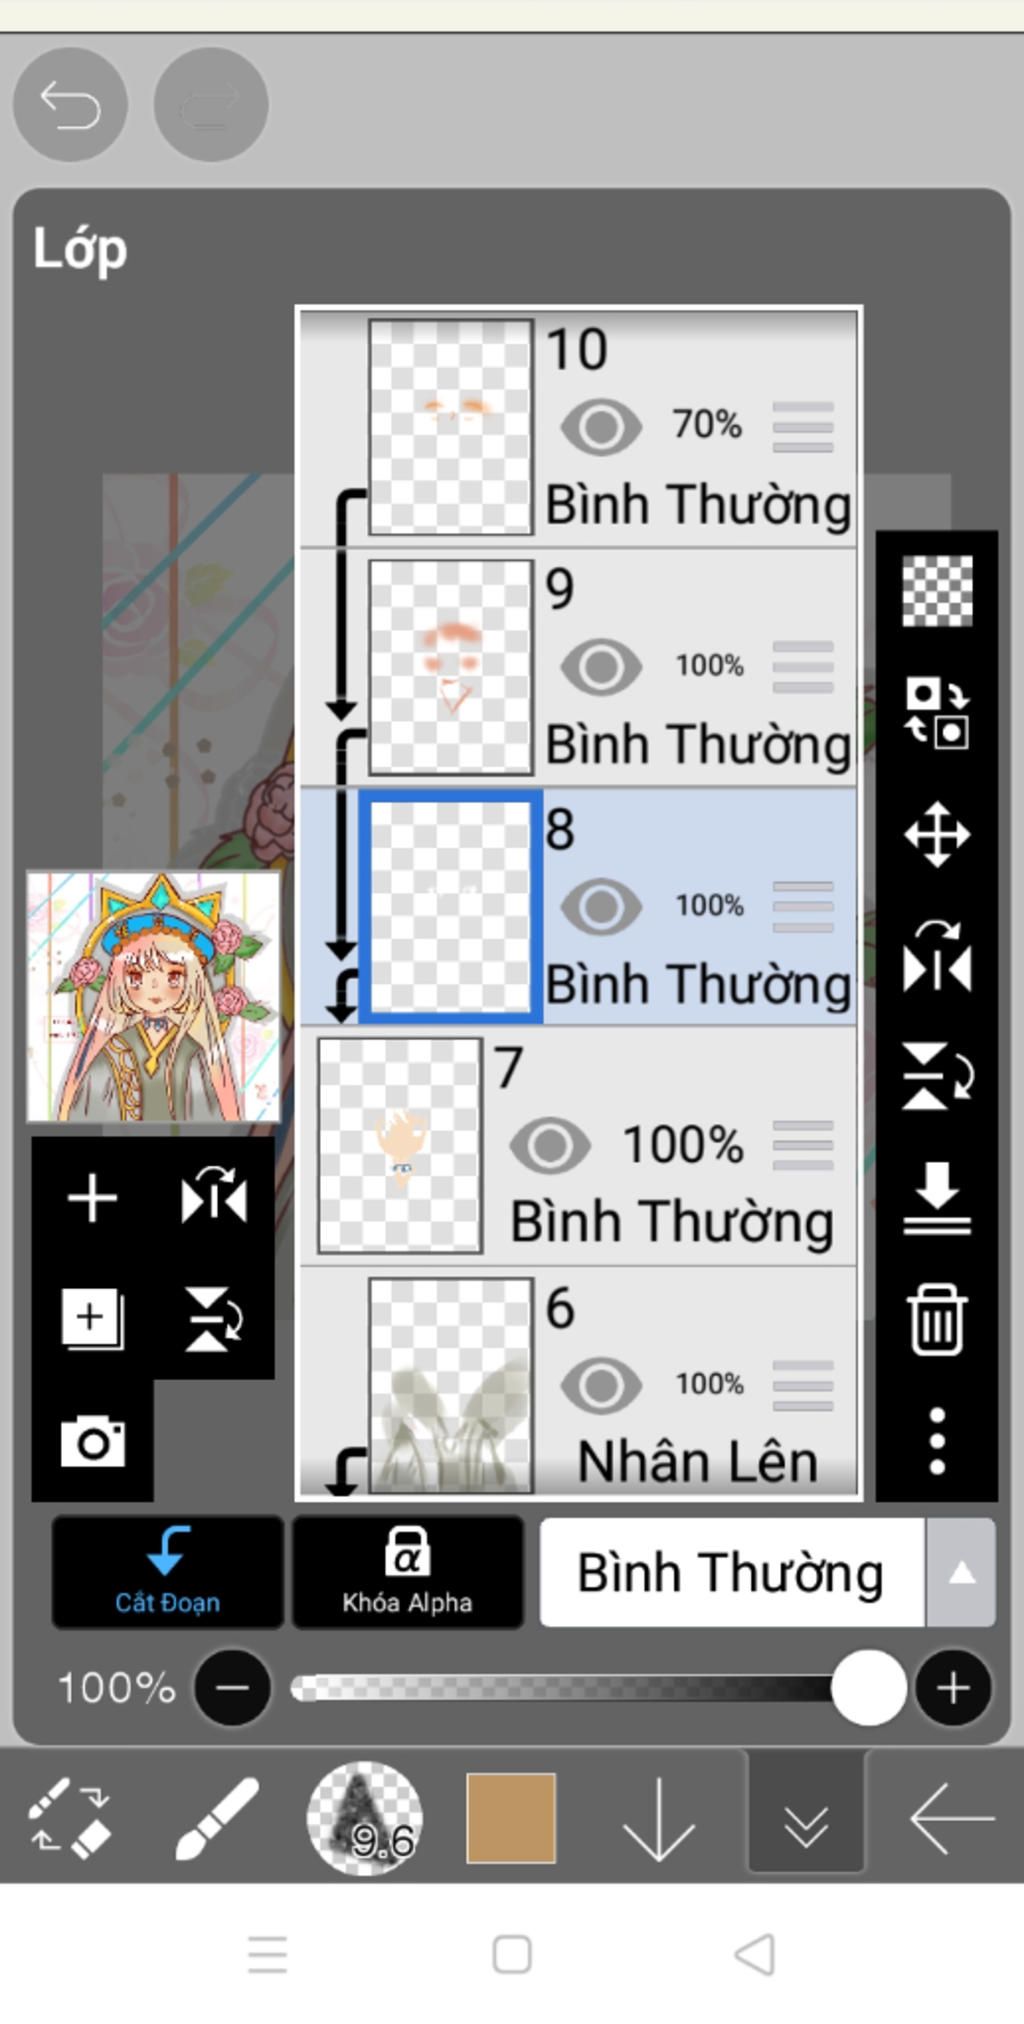Toggle the Cắt Đoạn clipping button
Image resolution: width=1024 pixels, height=2024 pixels.
pyautogui.click(x=167, y=1572)
